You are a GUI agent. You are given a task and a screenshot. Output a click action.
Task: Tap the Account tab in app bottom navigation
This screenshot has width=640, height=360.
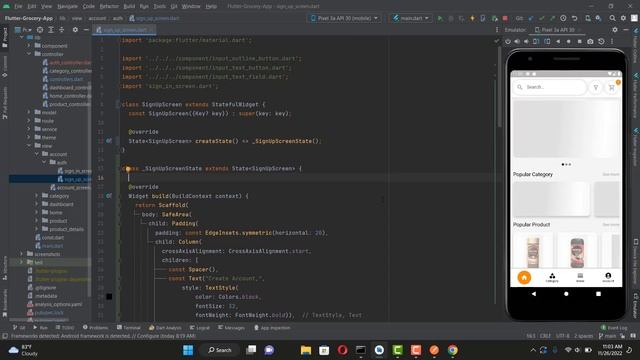[x=608, y=278]
